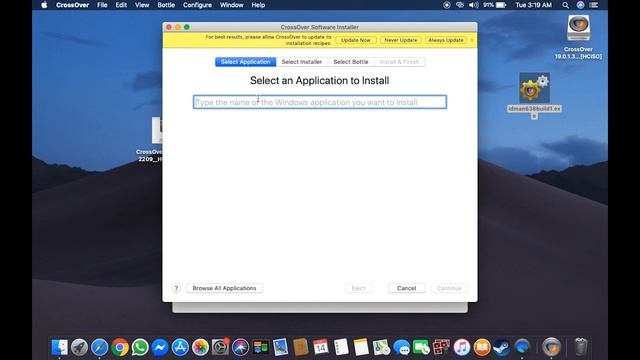Click battery status in menu bar
The height and width of the screenshot is (360, 640).
point(495,5)
